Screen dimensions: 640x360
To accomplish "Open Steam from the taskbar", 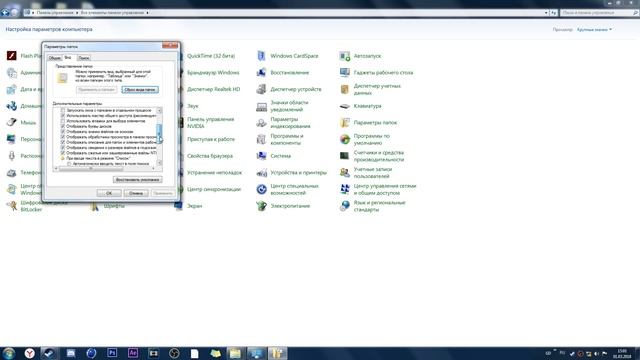I will click(x=49, y=353).
